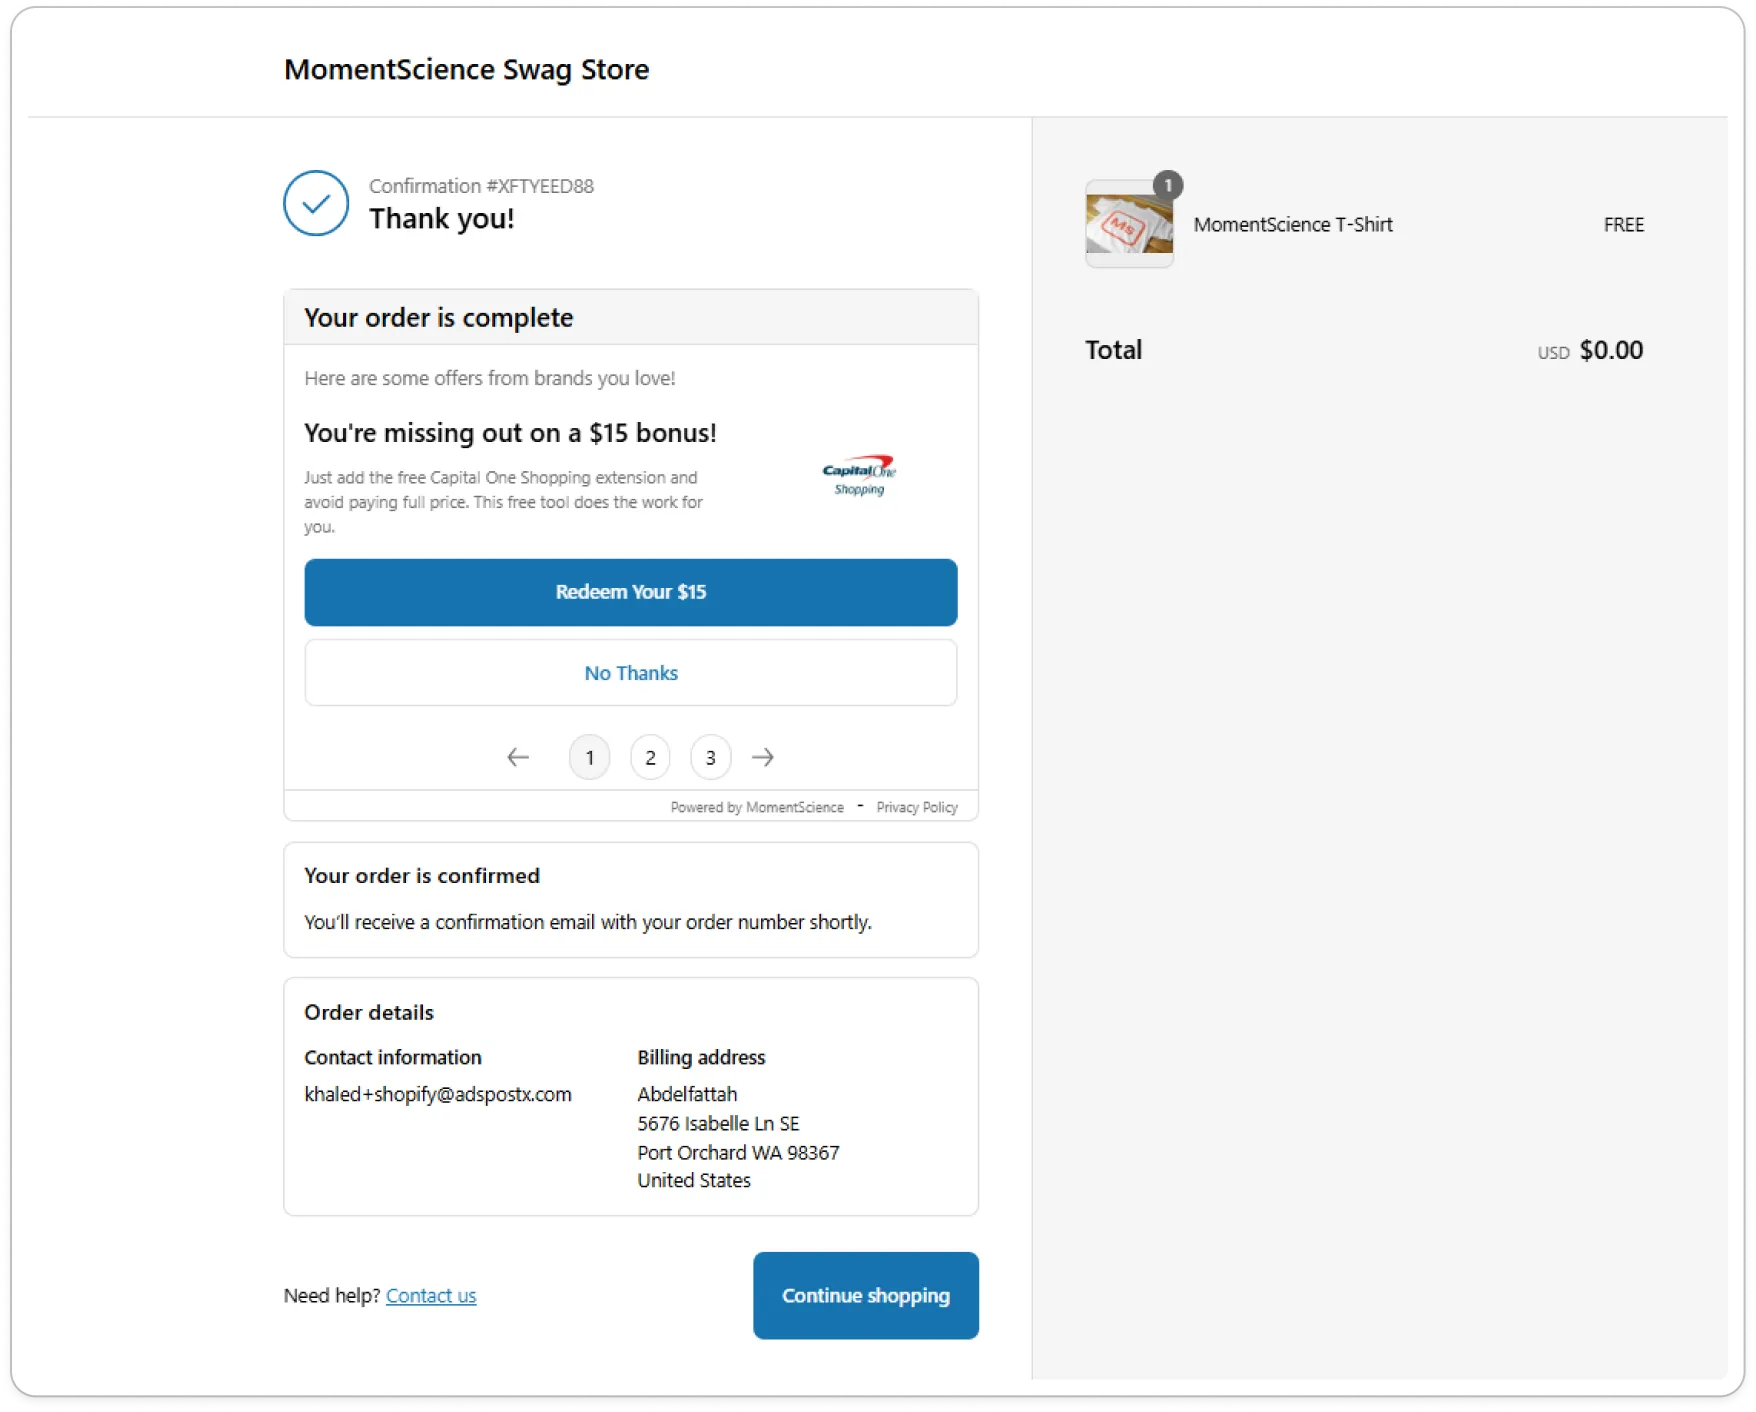Click the Your order is complete heading

click(439, 318)
